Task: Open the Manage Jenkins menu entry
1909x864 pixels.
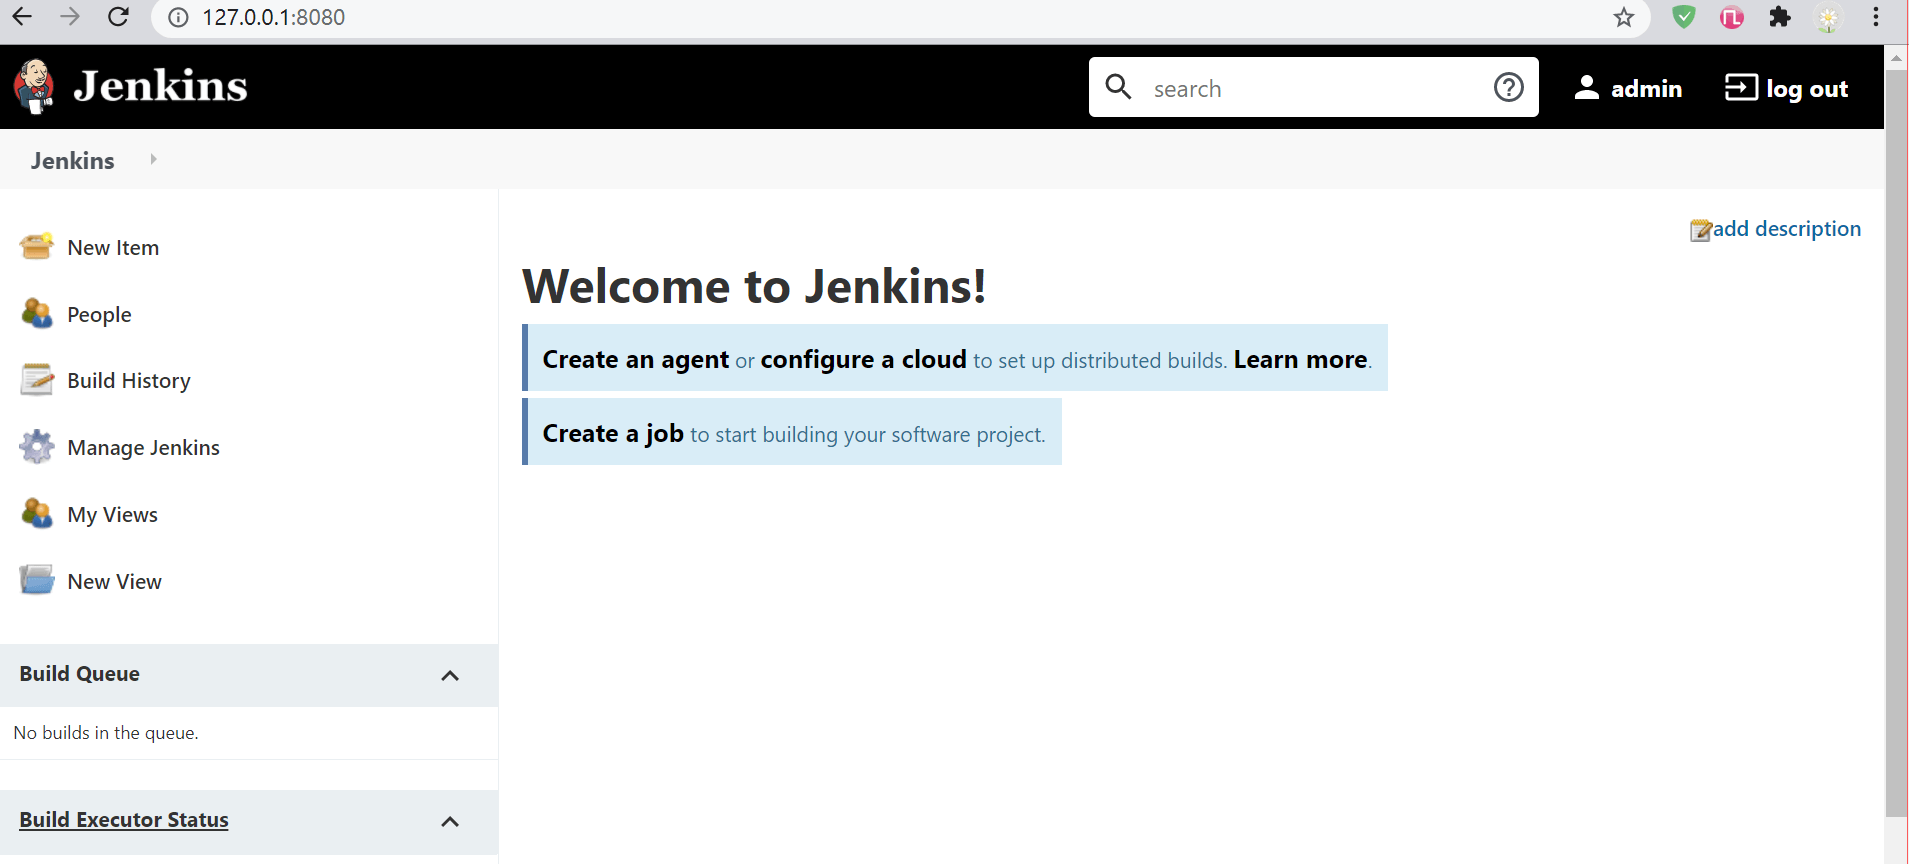Action: 143,448
